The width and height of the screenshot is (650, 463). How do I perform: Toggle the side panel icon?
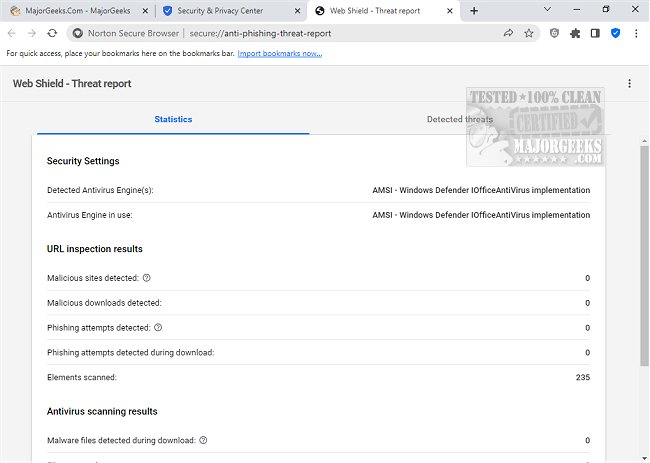(595, 33)
